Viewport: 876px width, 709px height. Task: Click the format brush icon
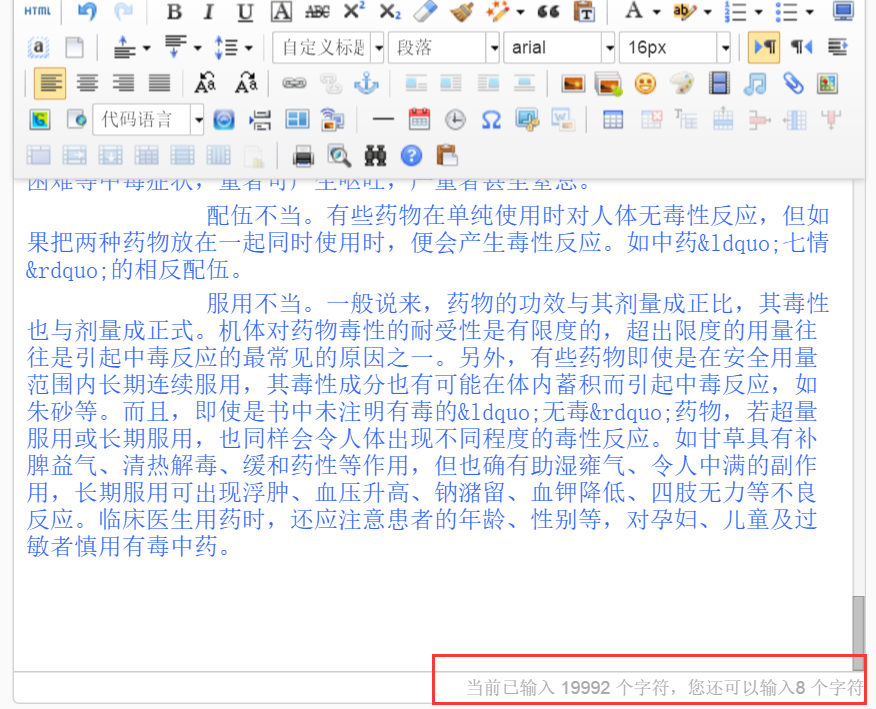coord(460,11)
